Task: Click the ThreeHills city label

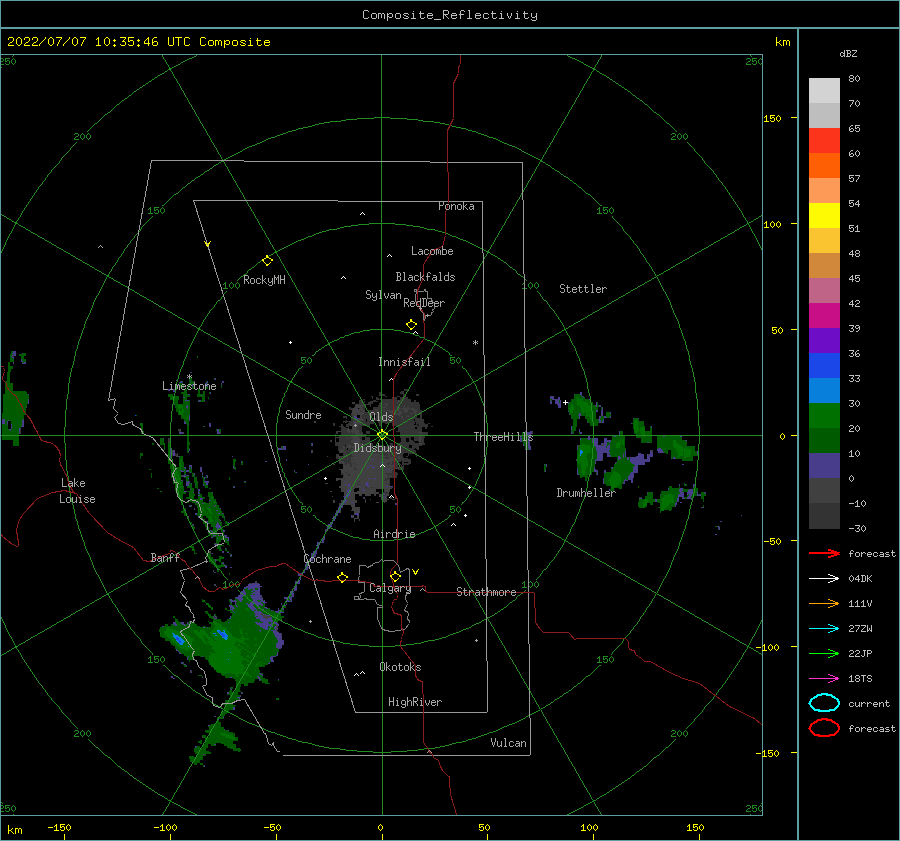Action: tap(503, 437)
